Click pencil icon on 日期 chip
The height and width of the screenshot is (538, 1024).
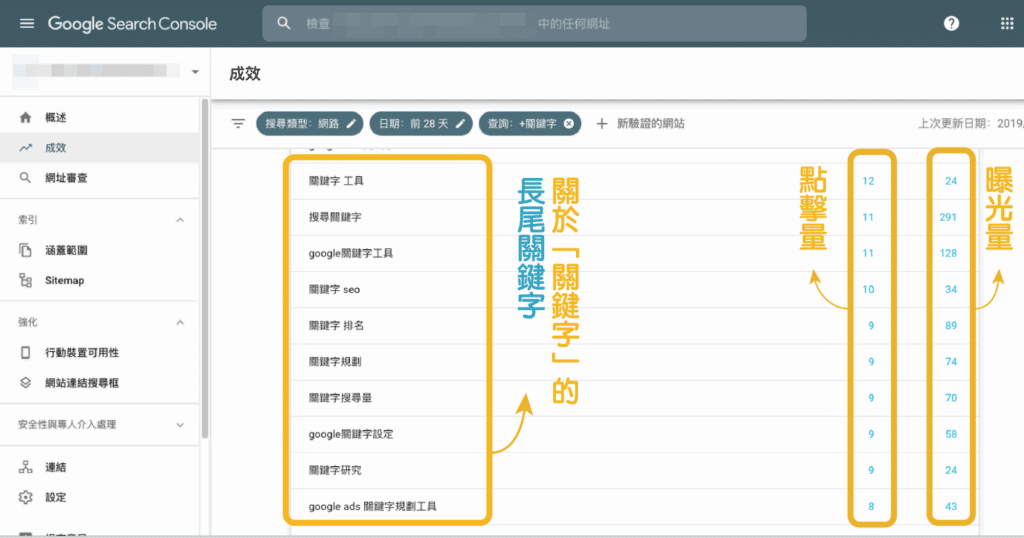pyautogui.click(x=460, y=123)
